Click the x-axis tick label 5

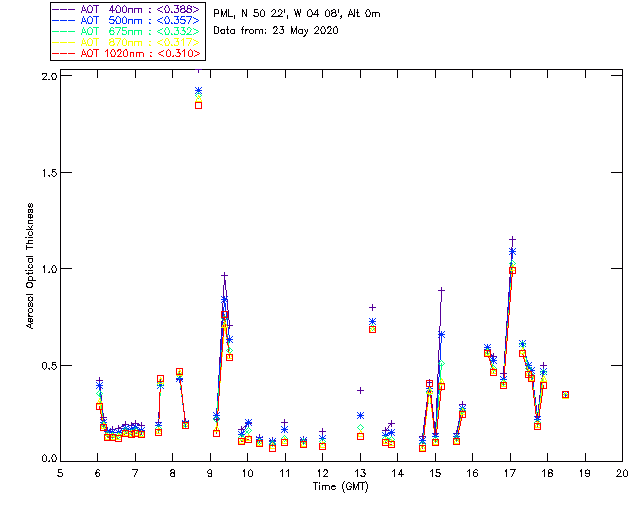(60, 472)
